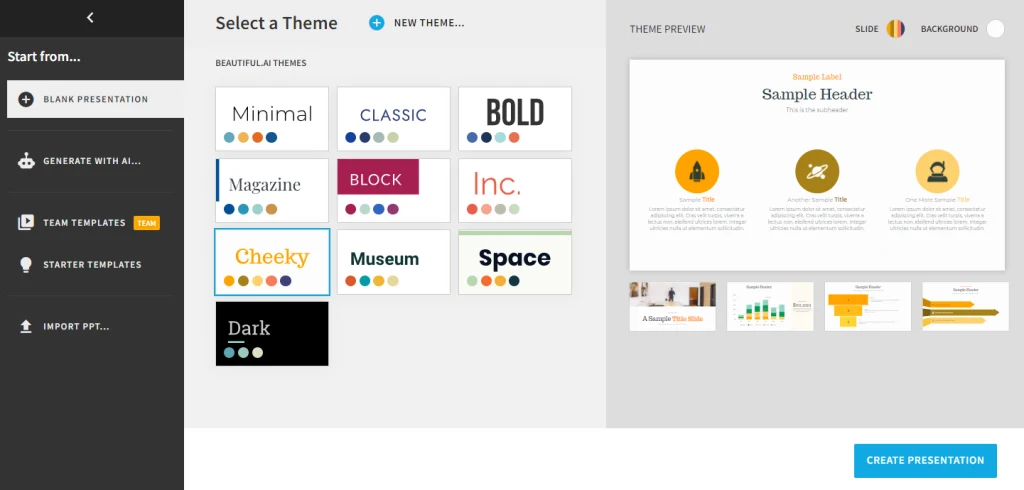Click the funnel diagram preview thumbnail

coord(868,306)
